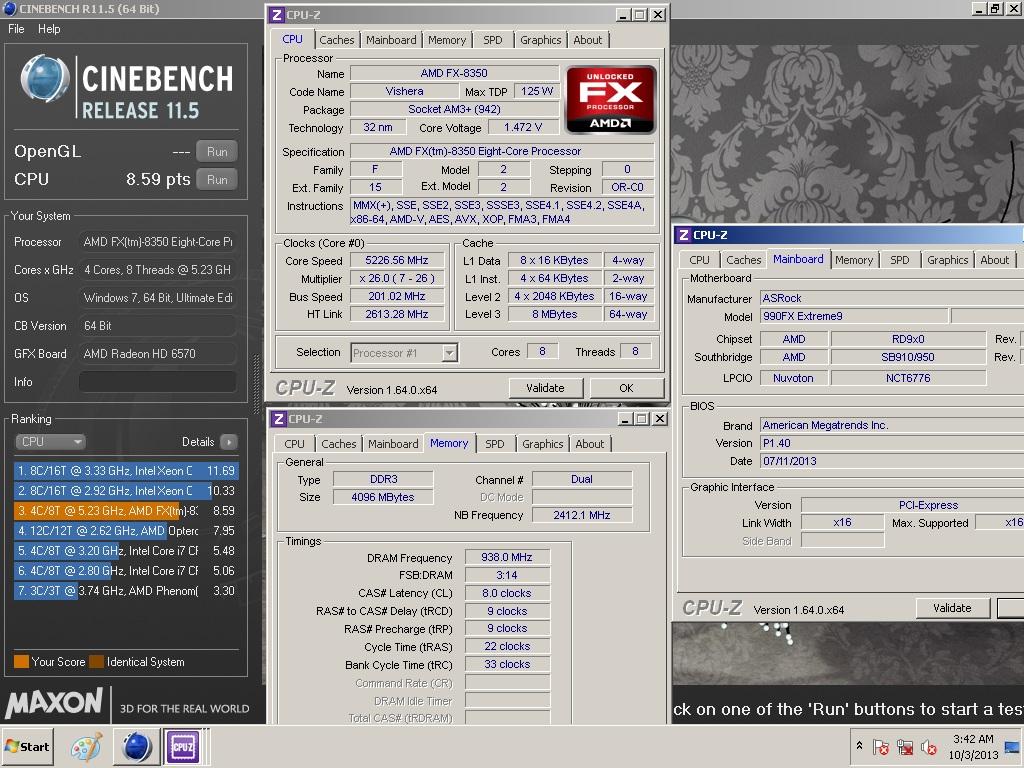Click Validate in the Mainboard CPU-Z window
This screenshot has height=768, width=1024.
pyautogui.click(x=952, y=608)
